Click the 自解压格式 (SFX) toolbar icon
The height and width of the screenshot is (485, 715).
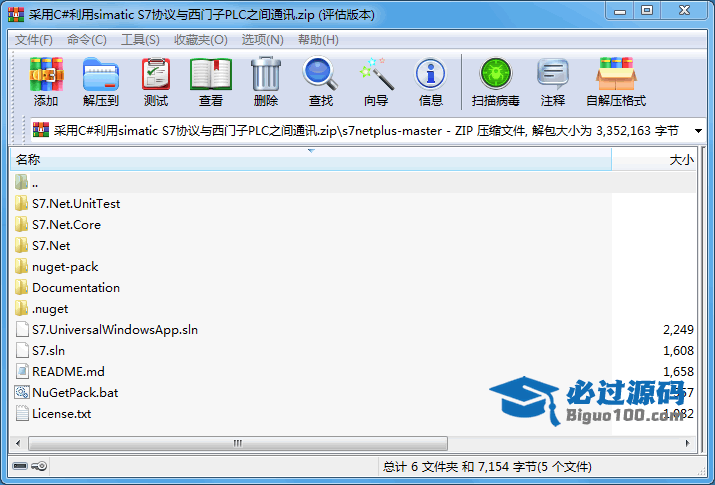point(616,74)
